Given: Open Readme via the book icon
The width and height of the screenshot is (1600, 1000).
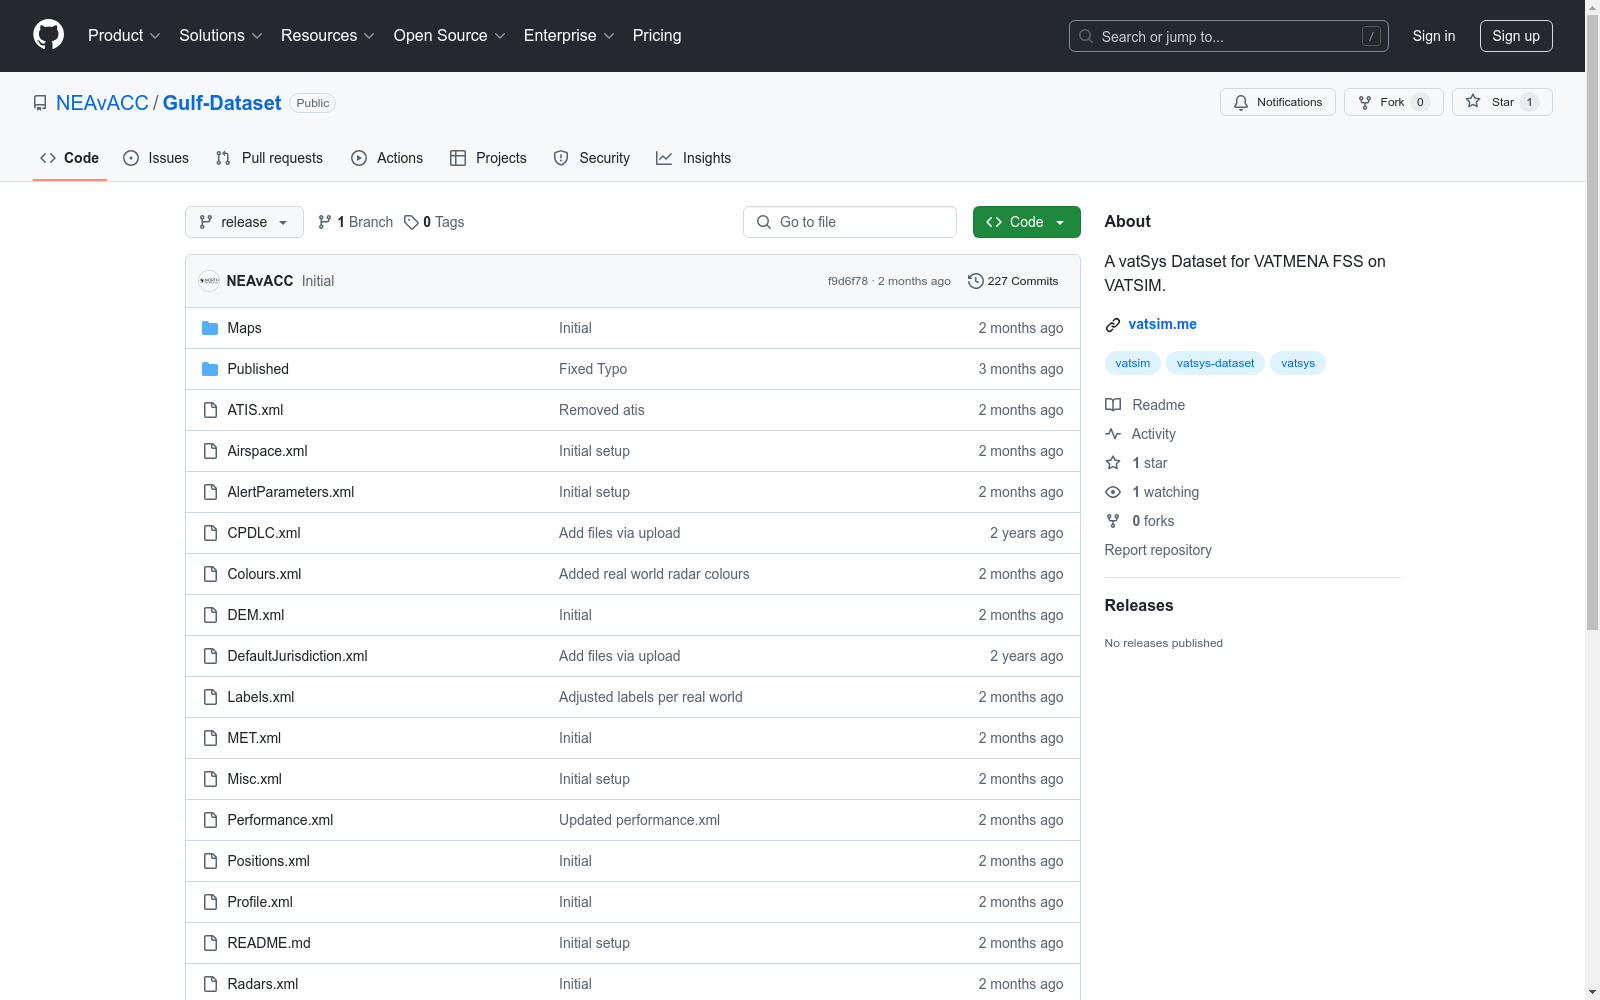Looking at the screenshot, I should point(1113,405).
